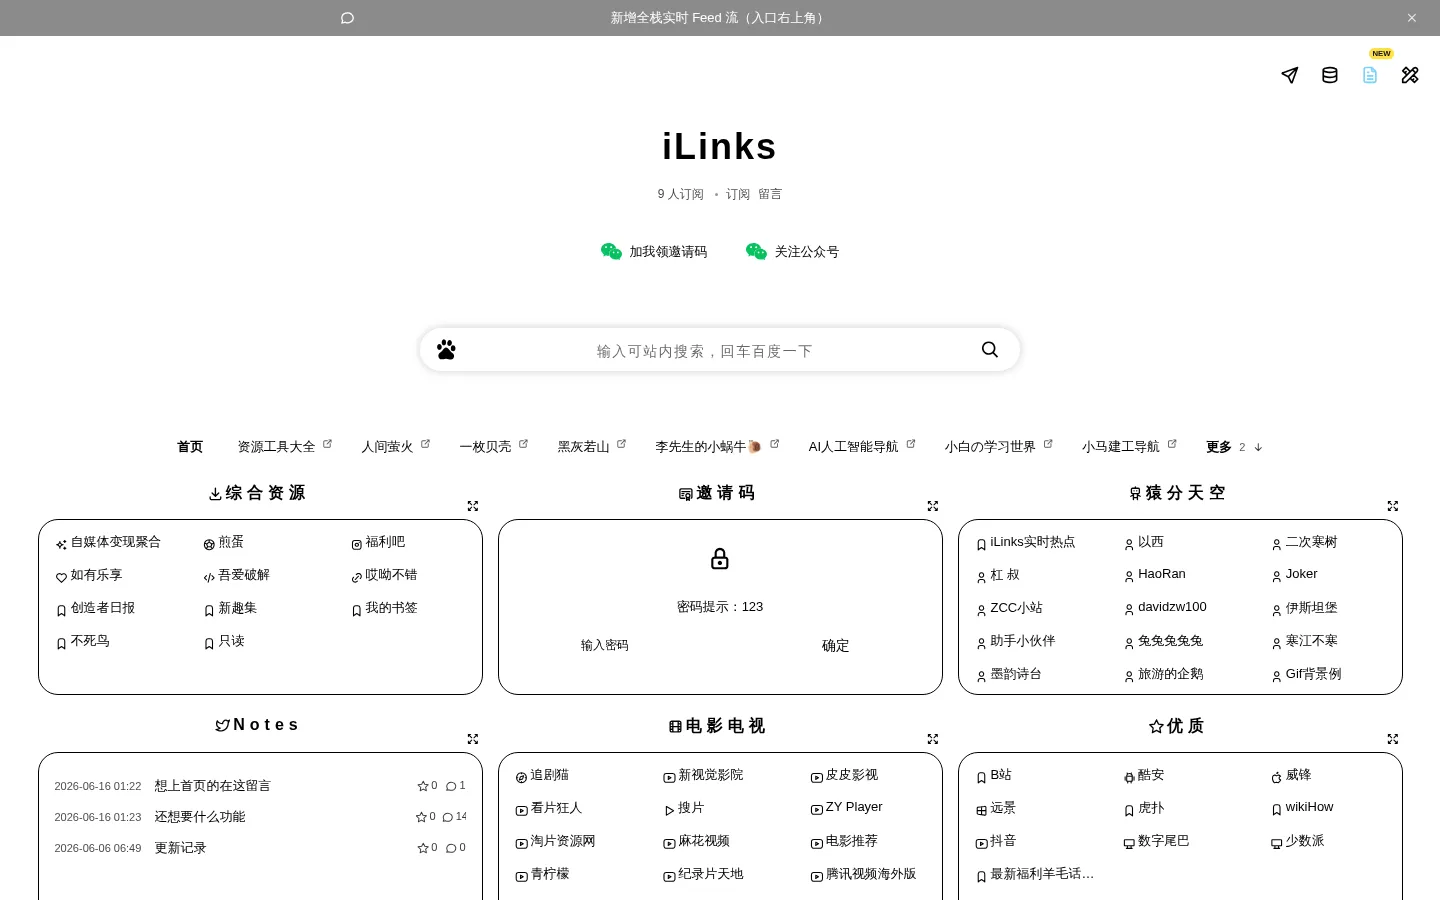This screenshot has width=1440, height=900.
Task: Open davidzw100 link
Action: pyautogui.click(x=1165, y=607)
